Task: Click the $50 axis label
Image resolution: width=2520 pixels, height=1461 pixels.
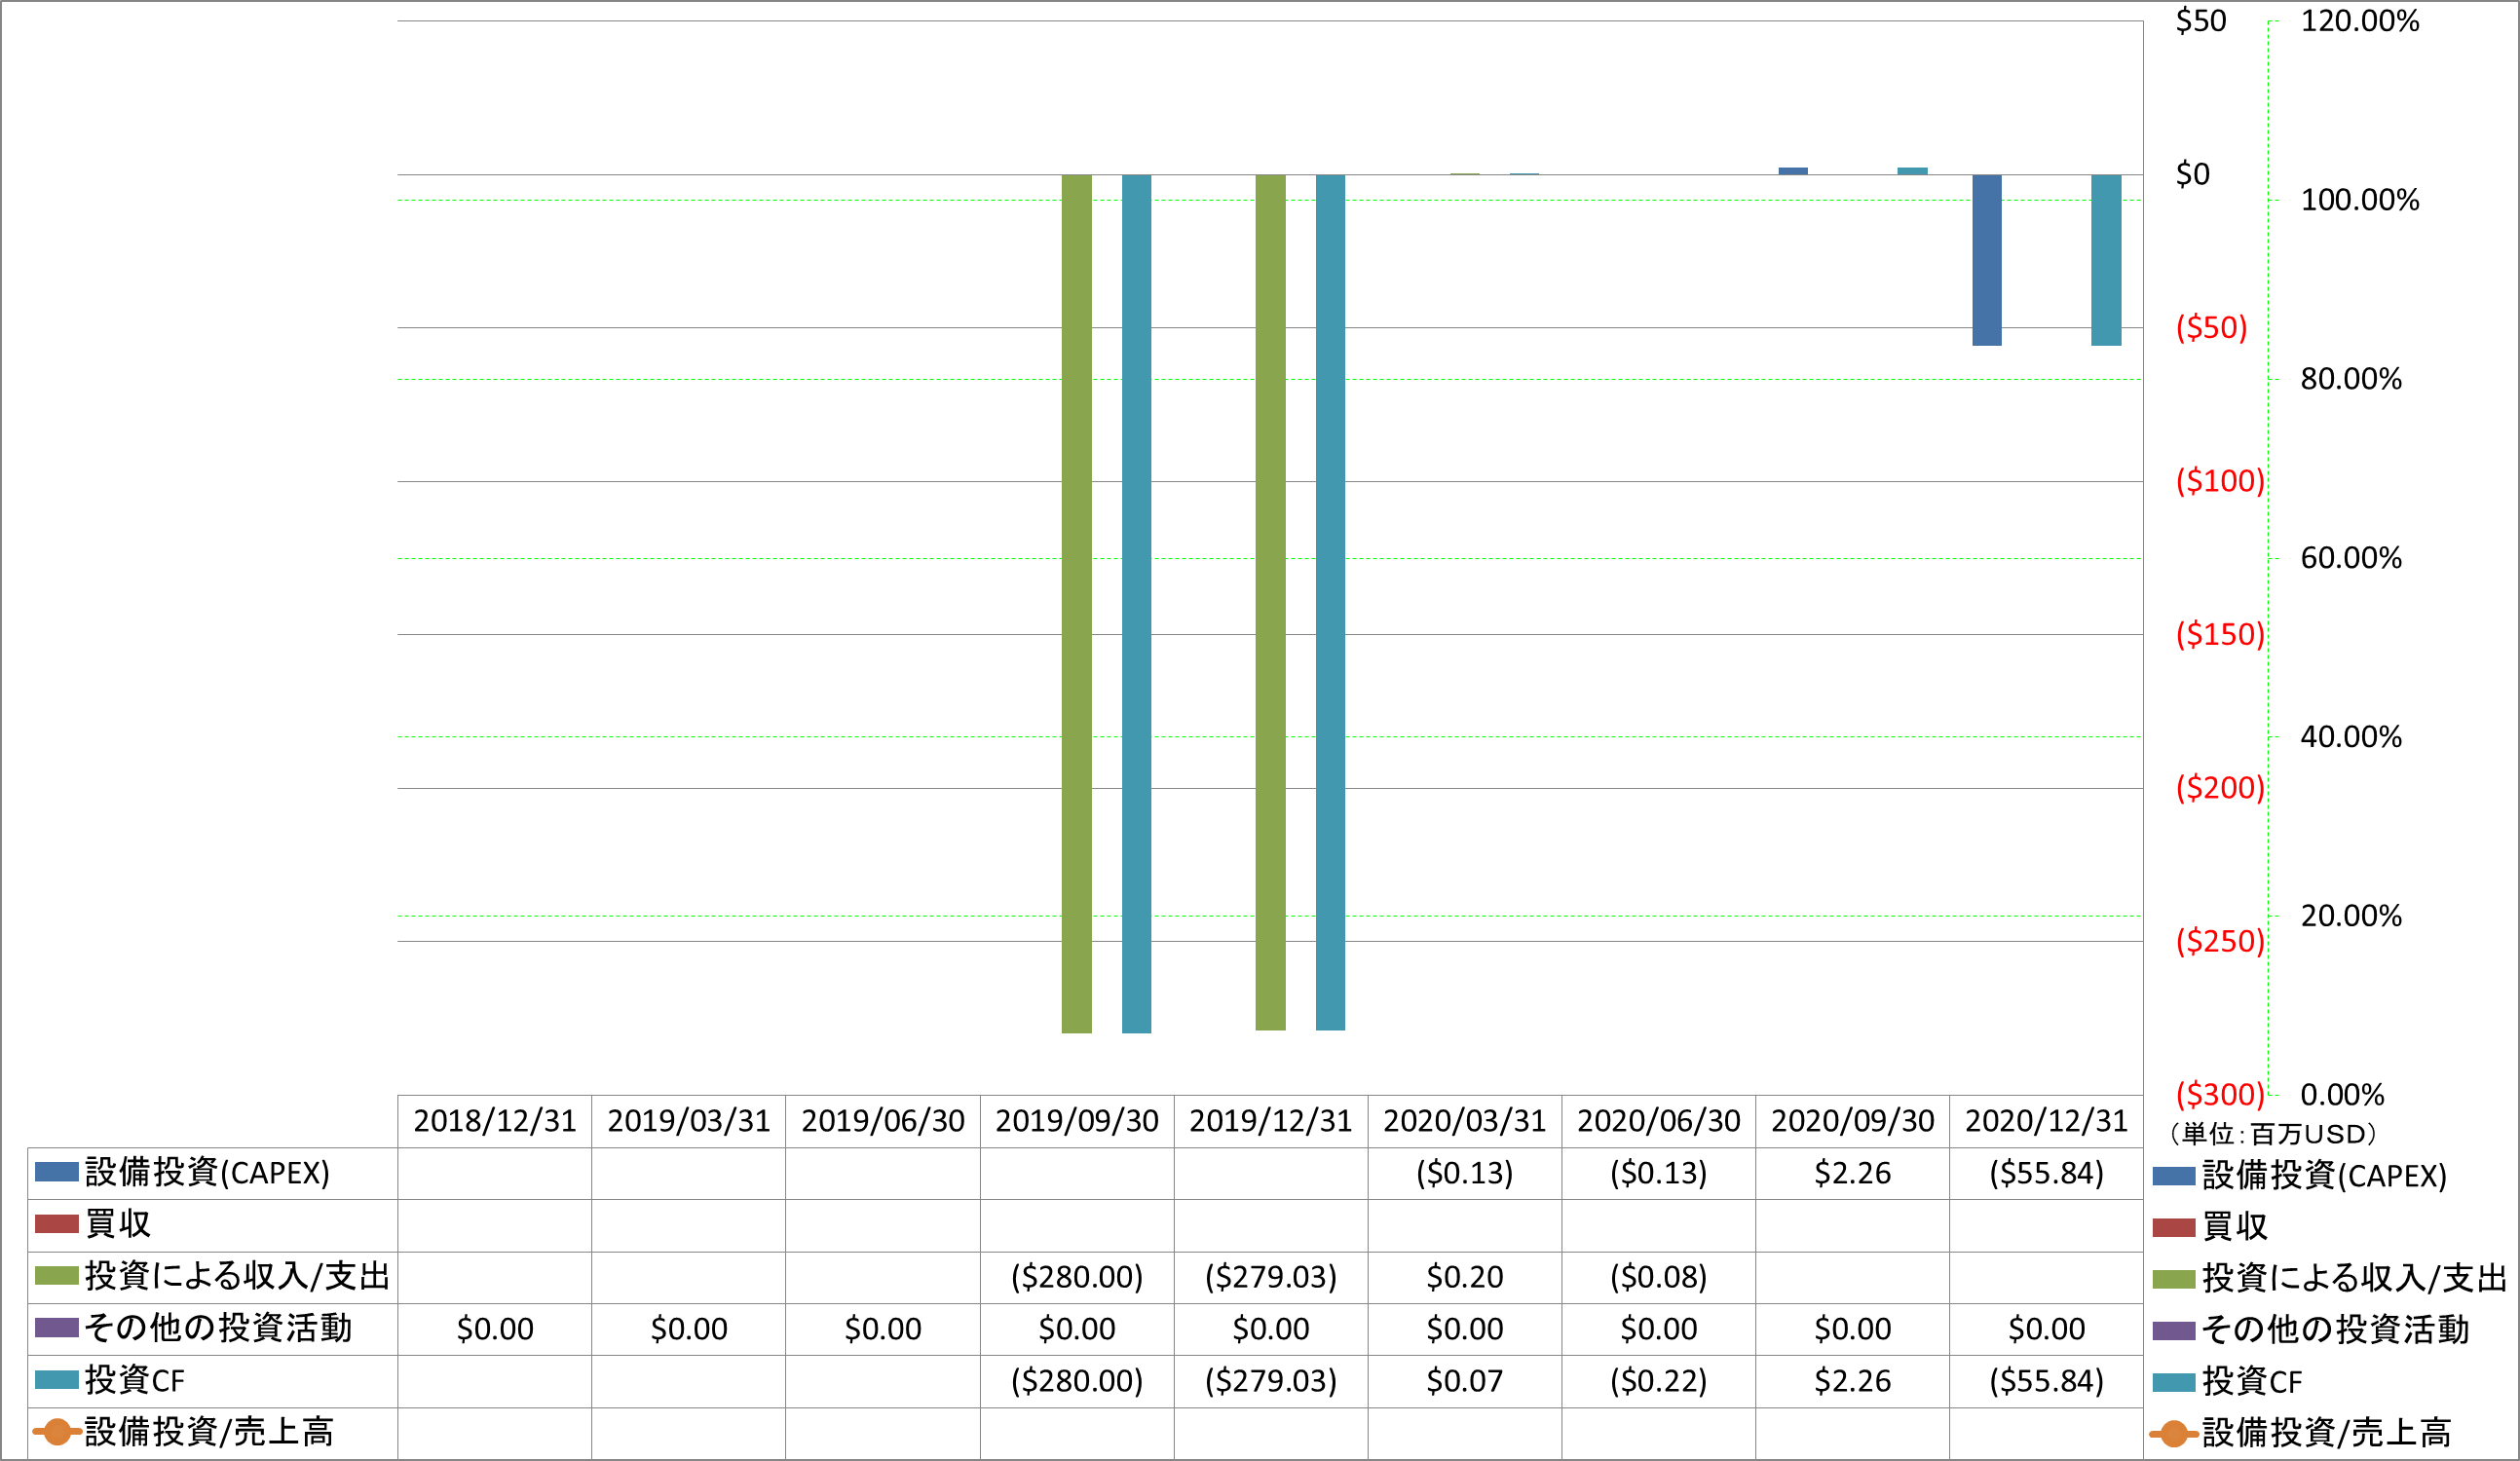Action: point(2201,21)
